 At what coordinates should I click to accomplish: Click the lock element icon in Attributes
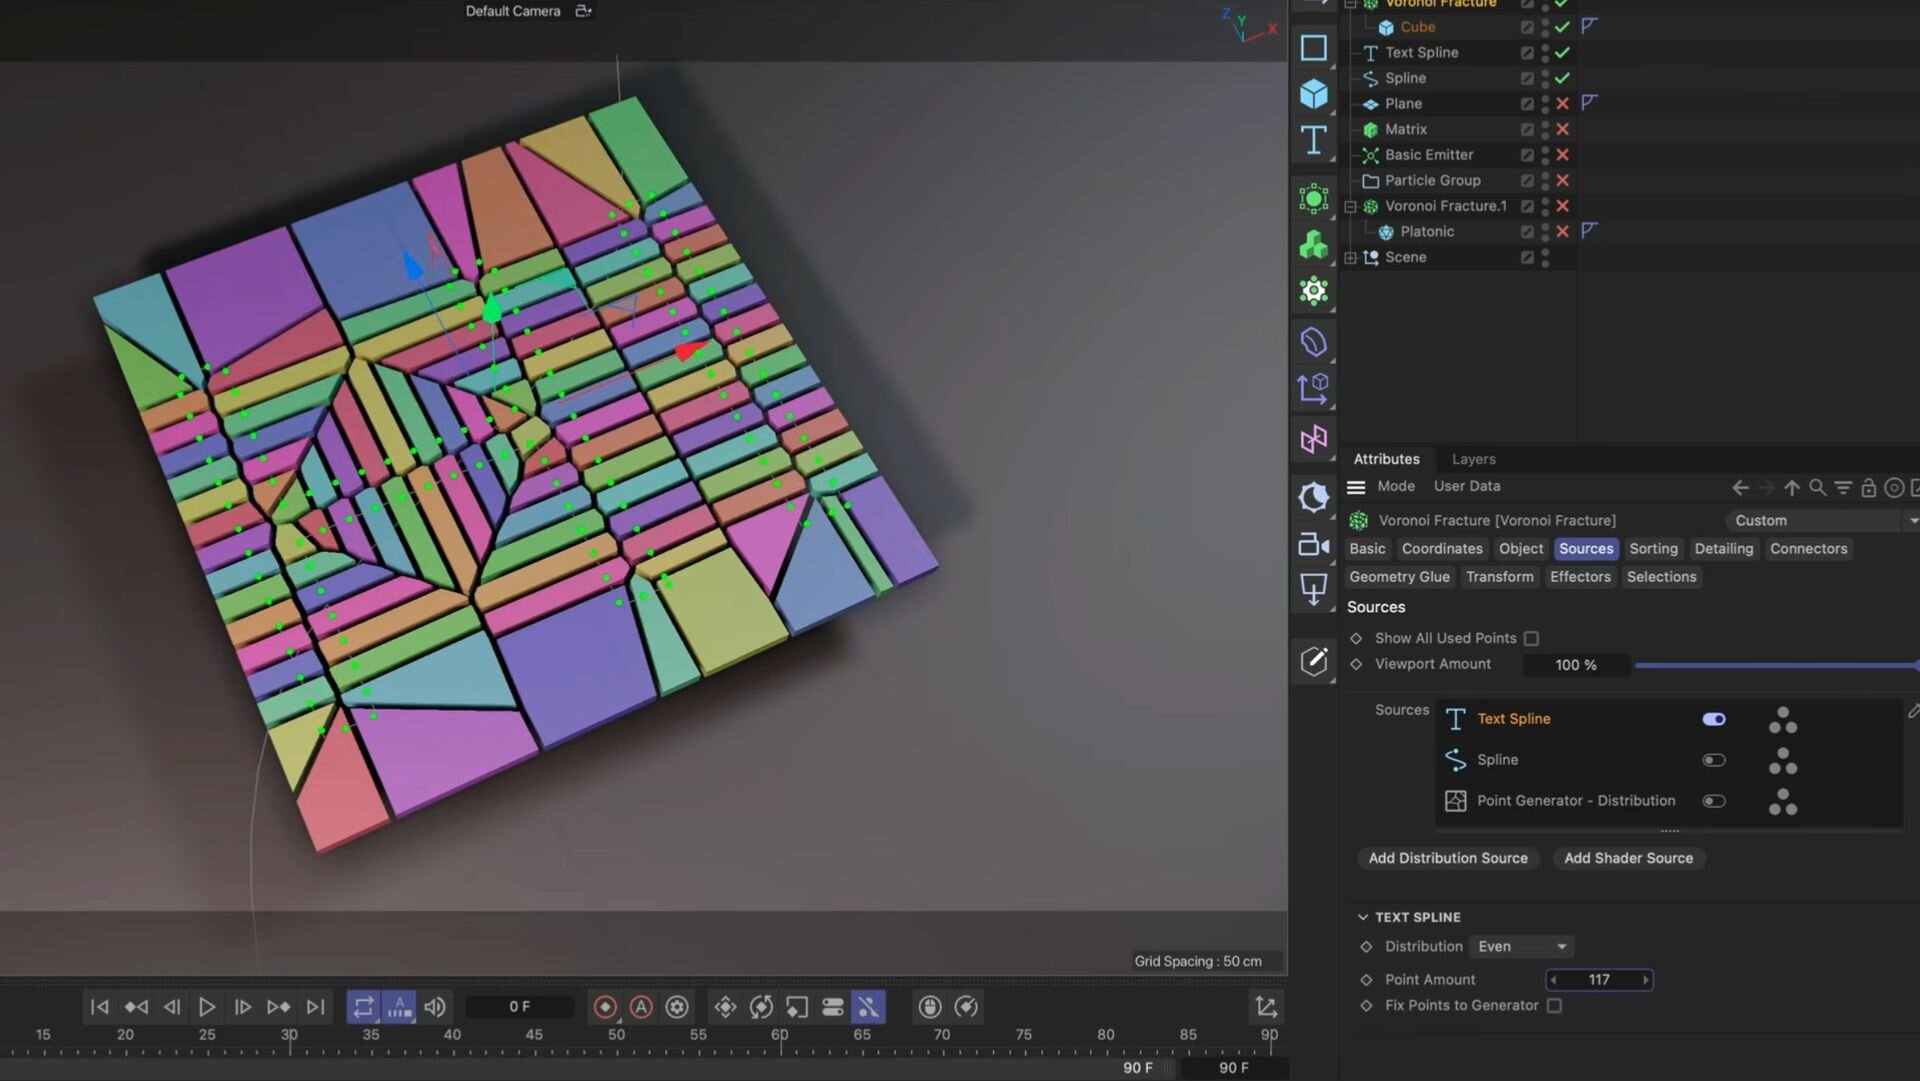[x=1868, y=487]
